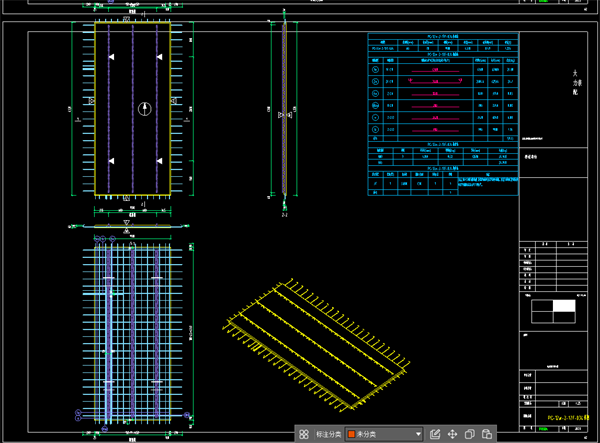Click the lower-right white triangle lifting marker
600x443 pixels.
159,161
